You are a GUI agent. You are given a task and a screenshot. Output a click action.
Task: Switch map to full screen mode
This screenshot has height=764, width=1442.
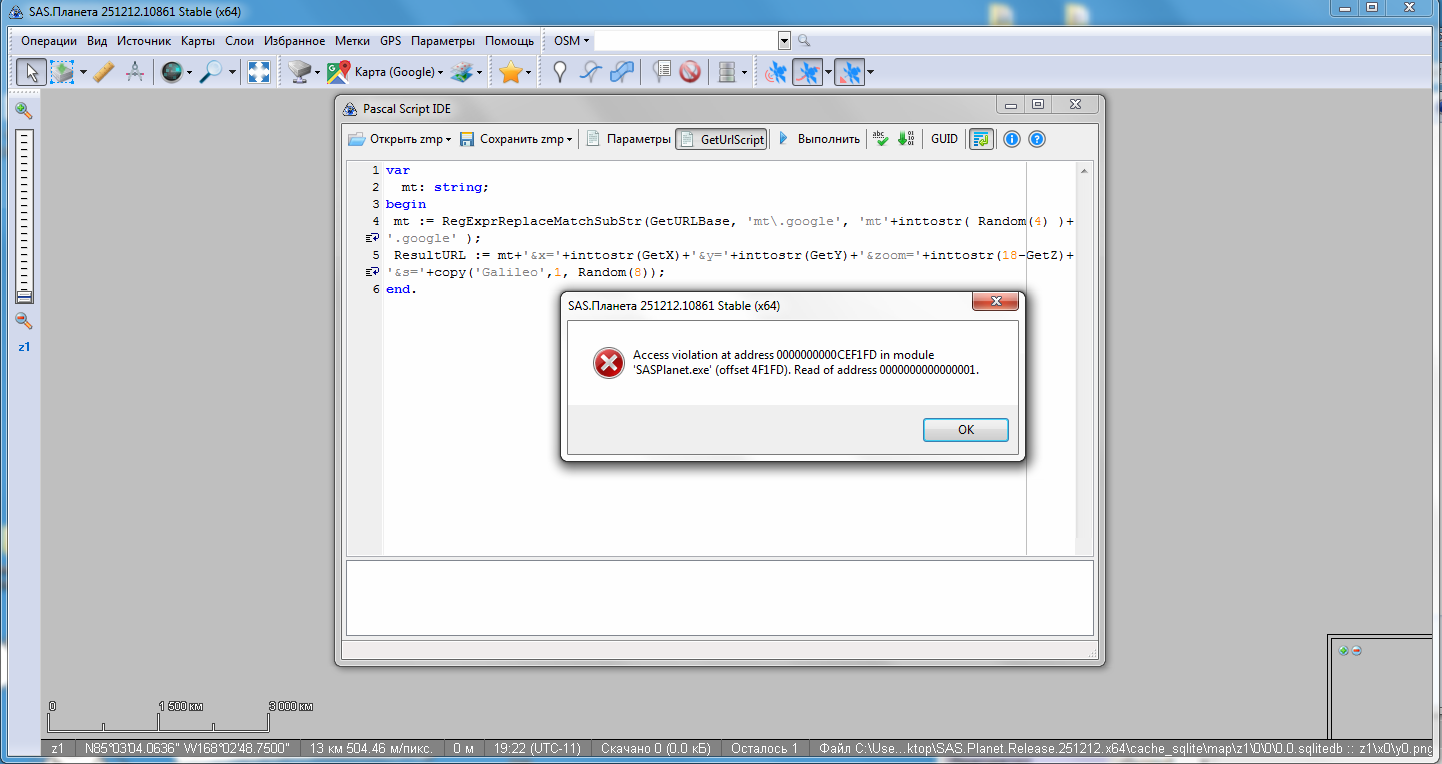(259, 72)
